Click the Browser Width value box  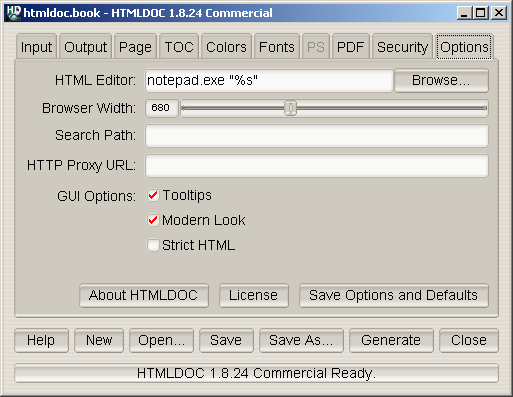(x=161, y=108)
